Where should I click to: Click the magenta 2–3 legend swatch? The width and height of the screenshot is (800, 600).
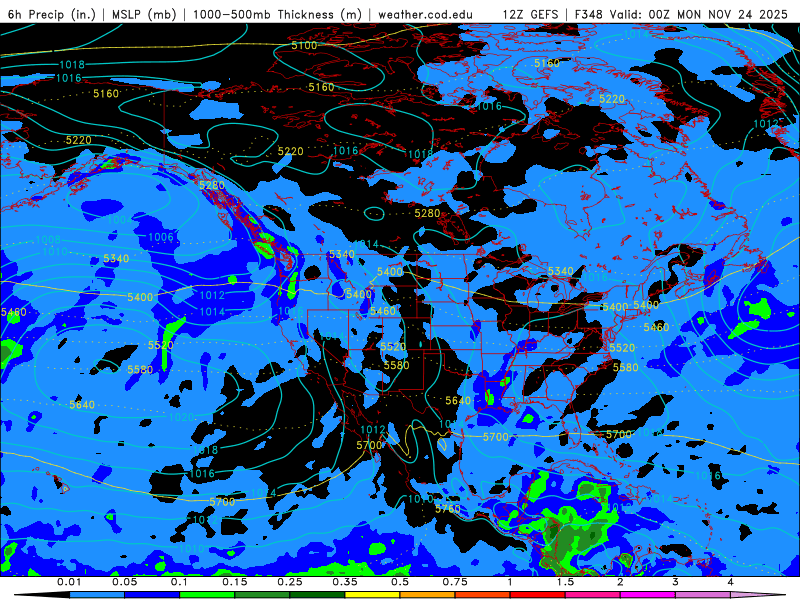click(x=648, y=595)
